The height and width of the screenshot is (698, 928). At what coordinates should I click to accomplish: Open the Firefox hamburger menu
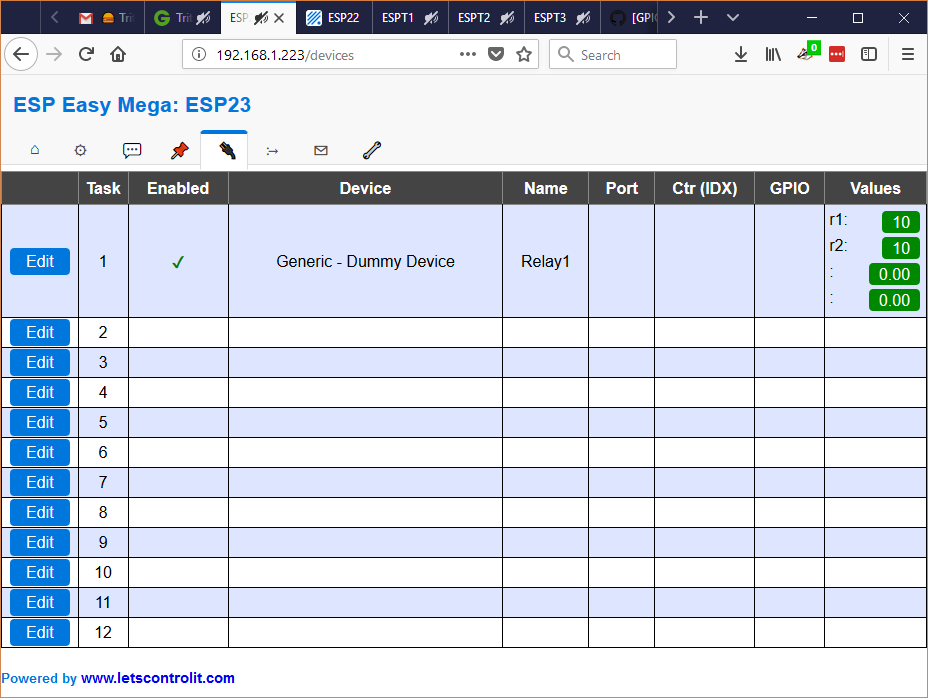[908, 54]
